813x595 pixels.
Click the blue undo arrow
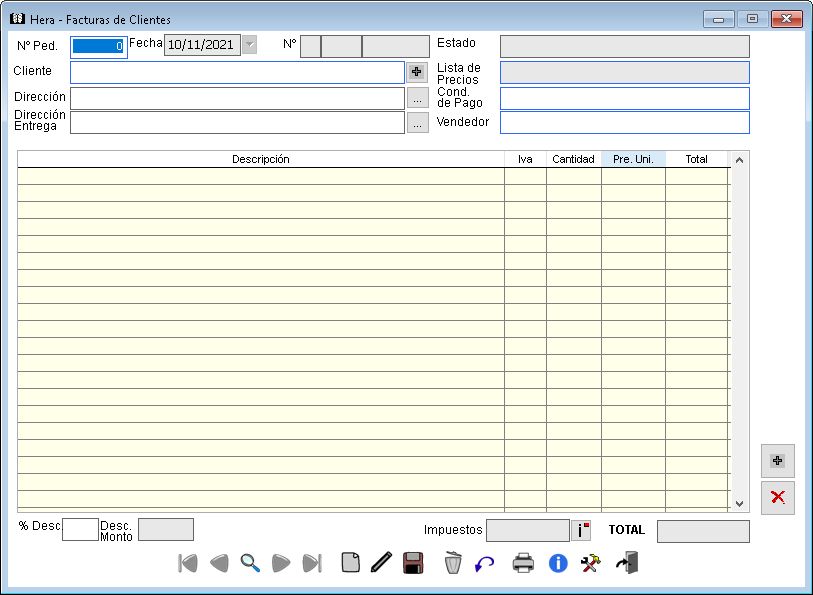(485, 564)
